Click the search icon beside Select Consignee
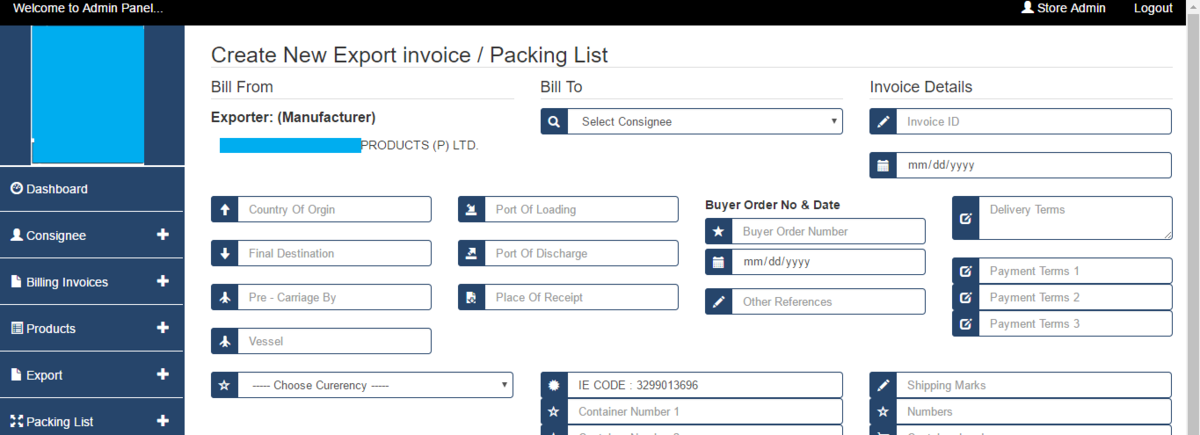This screenshot has height=435, width=1200. [554, 122]
